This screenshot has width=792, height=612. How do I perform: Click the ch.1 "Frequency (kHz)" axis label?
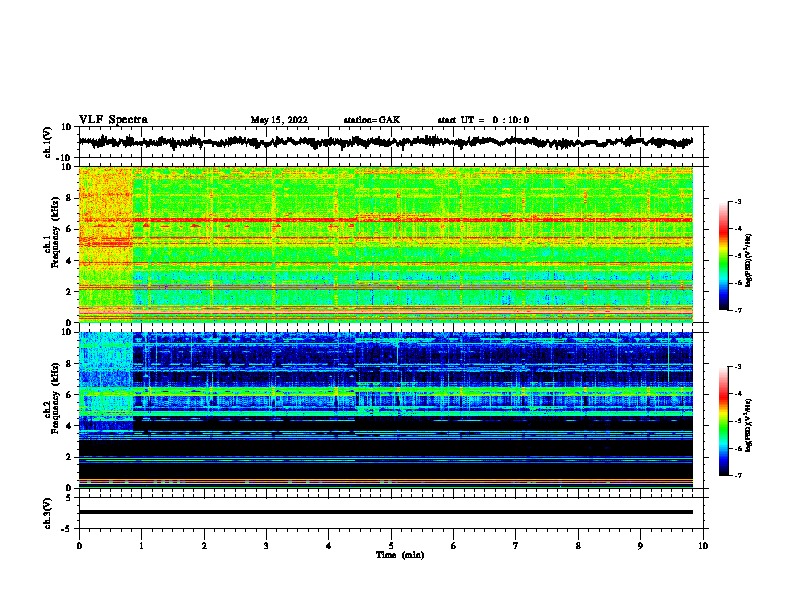point(55,233)
